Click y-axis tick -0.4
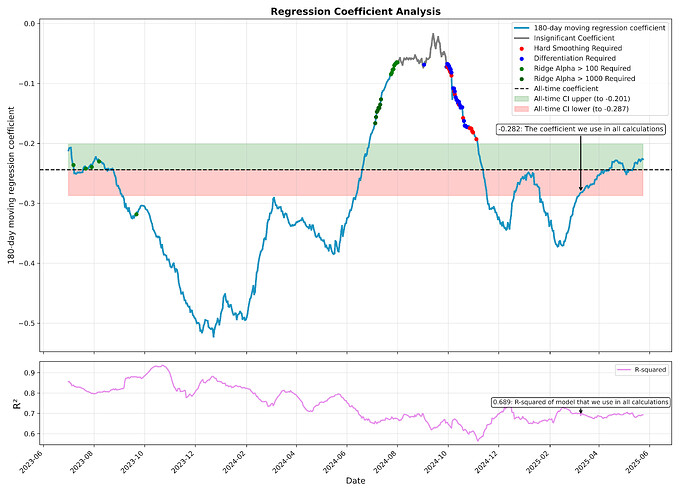Screen dimensions: 690x492 (x=26, y=264)
